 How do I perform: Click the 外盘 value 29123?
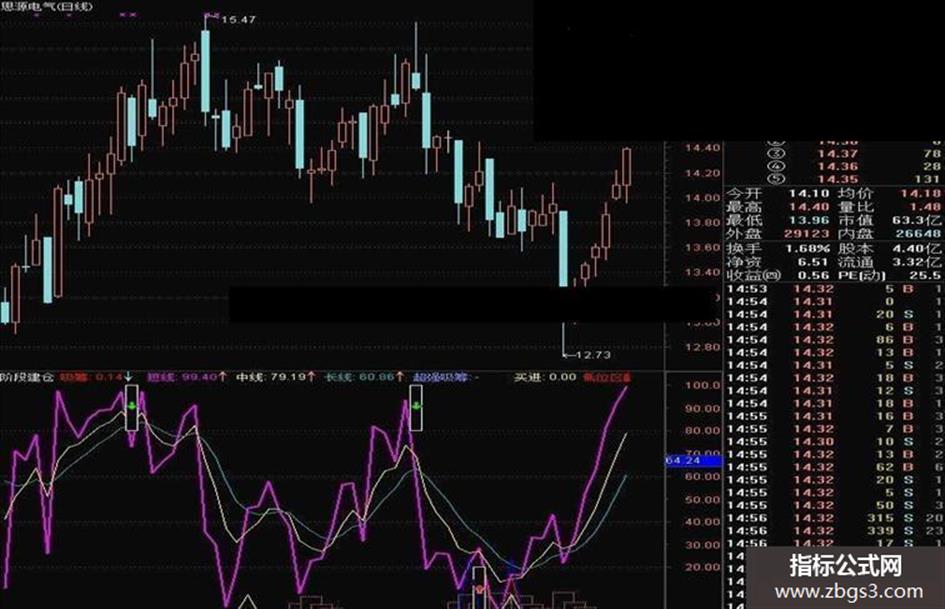coord(806,233)
